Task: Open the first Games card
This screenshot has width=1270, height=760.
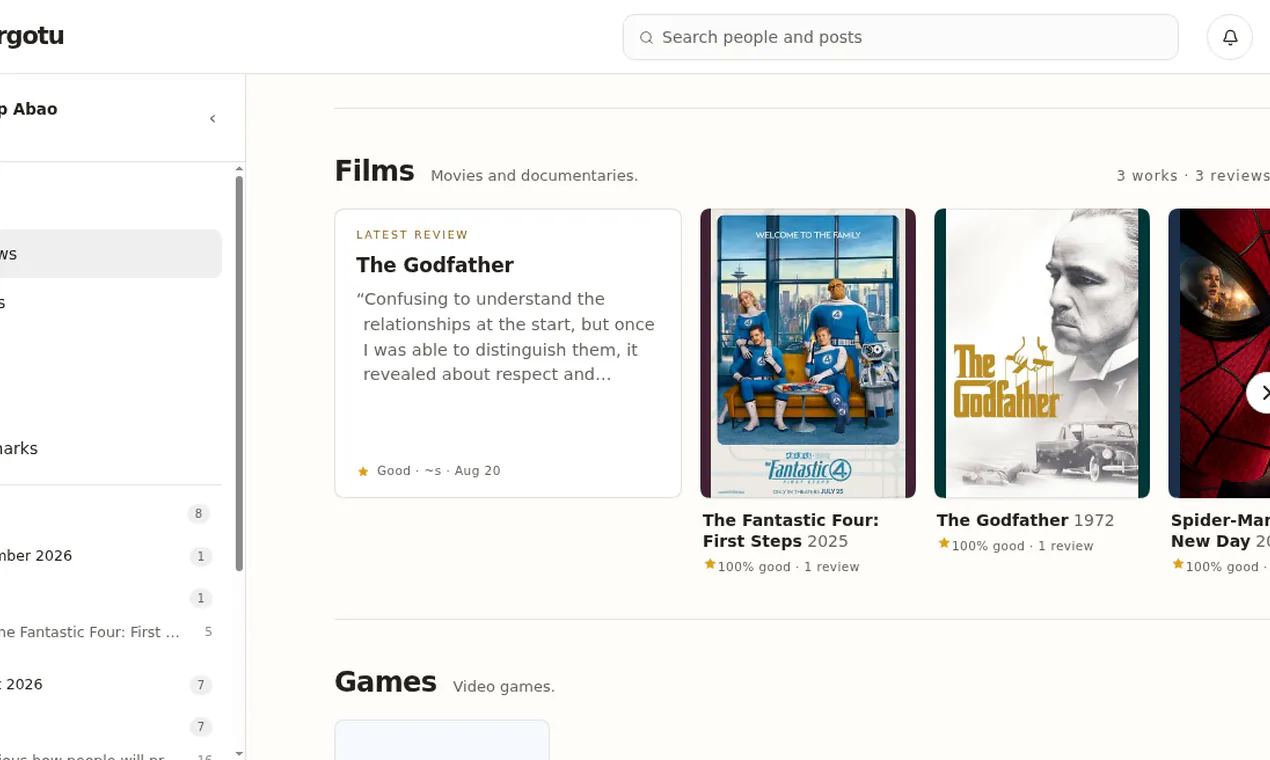Action: [442, 740]
